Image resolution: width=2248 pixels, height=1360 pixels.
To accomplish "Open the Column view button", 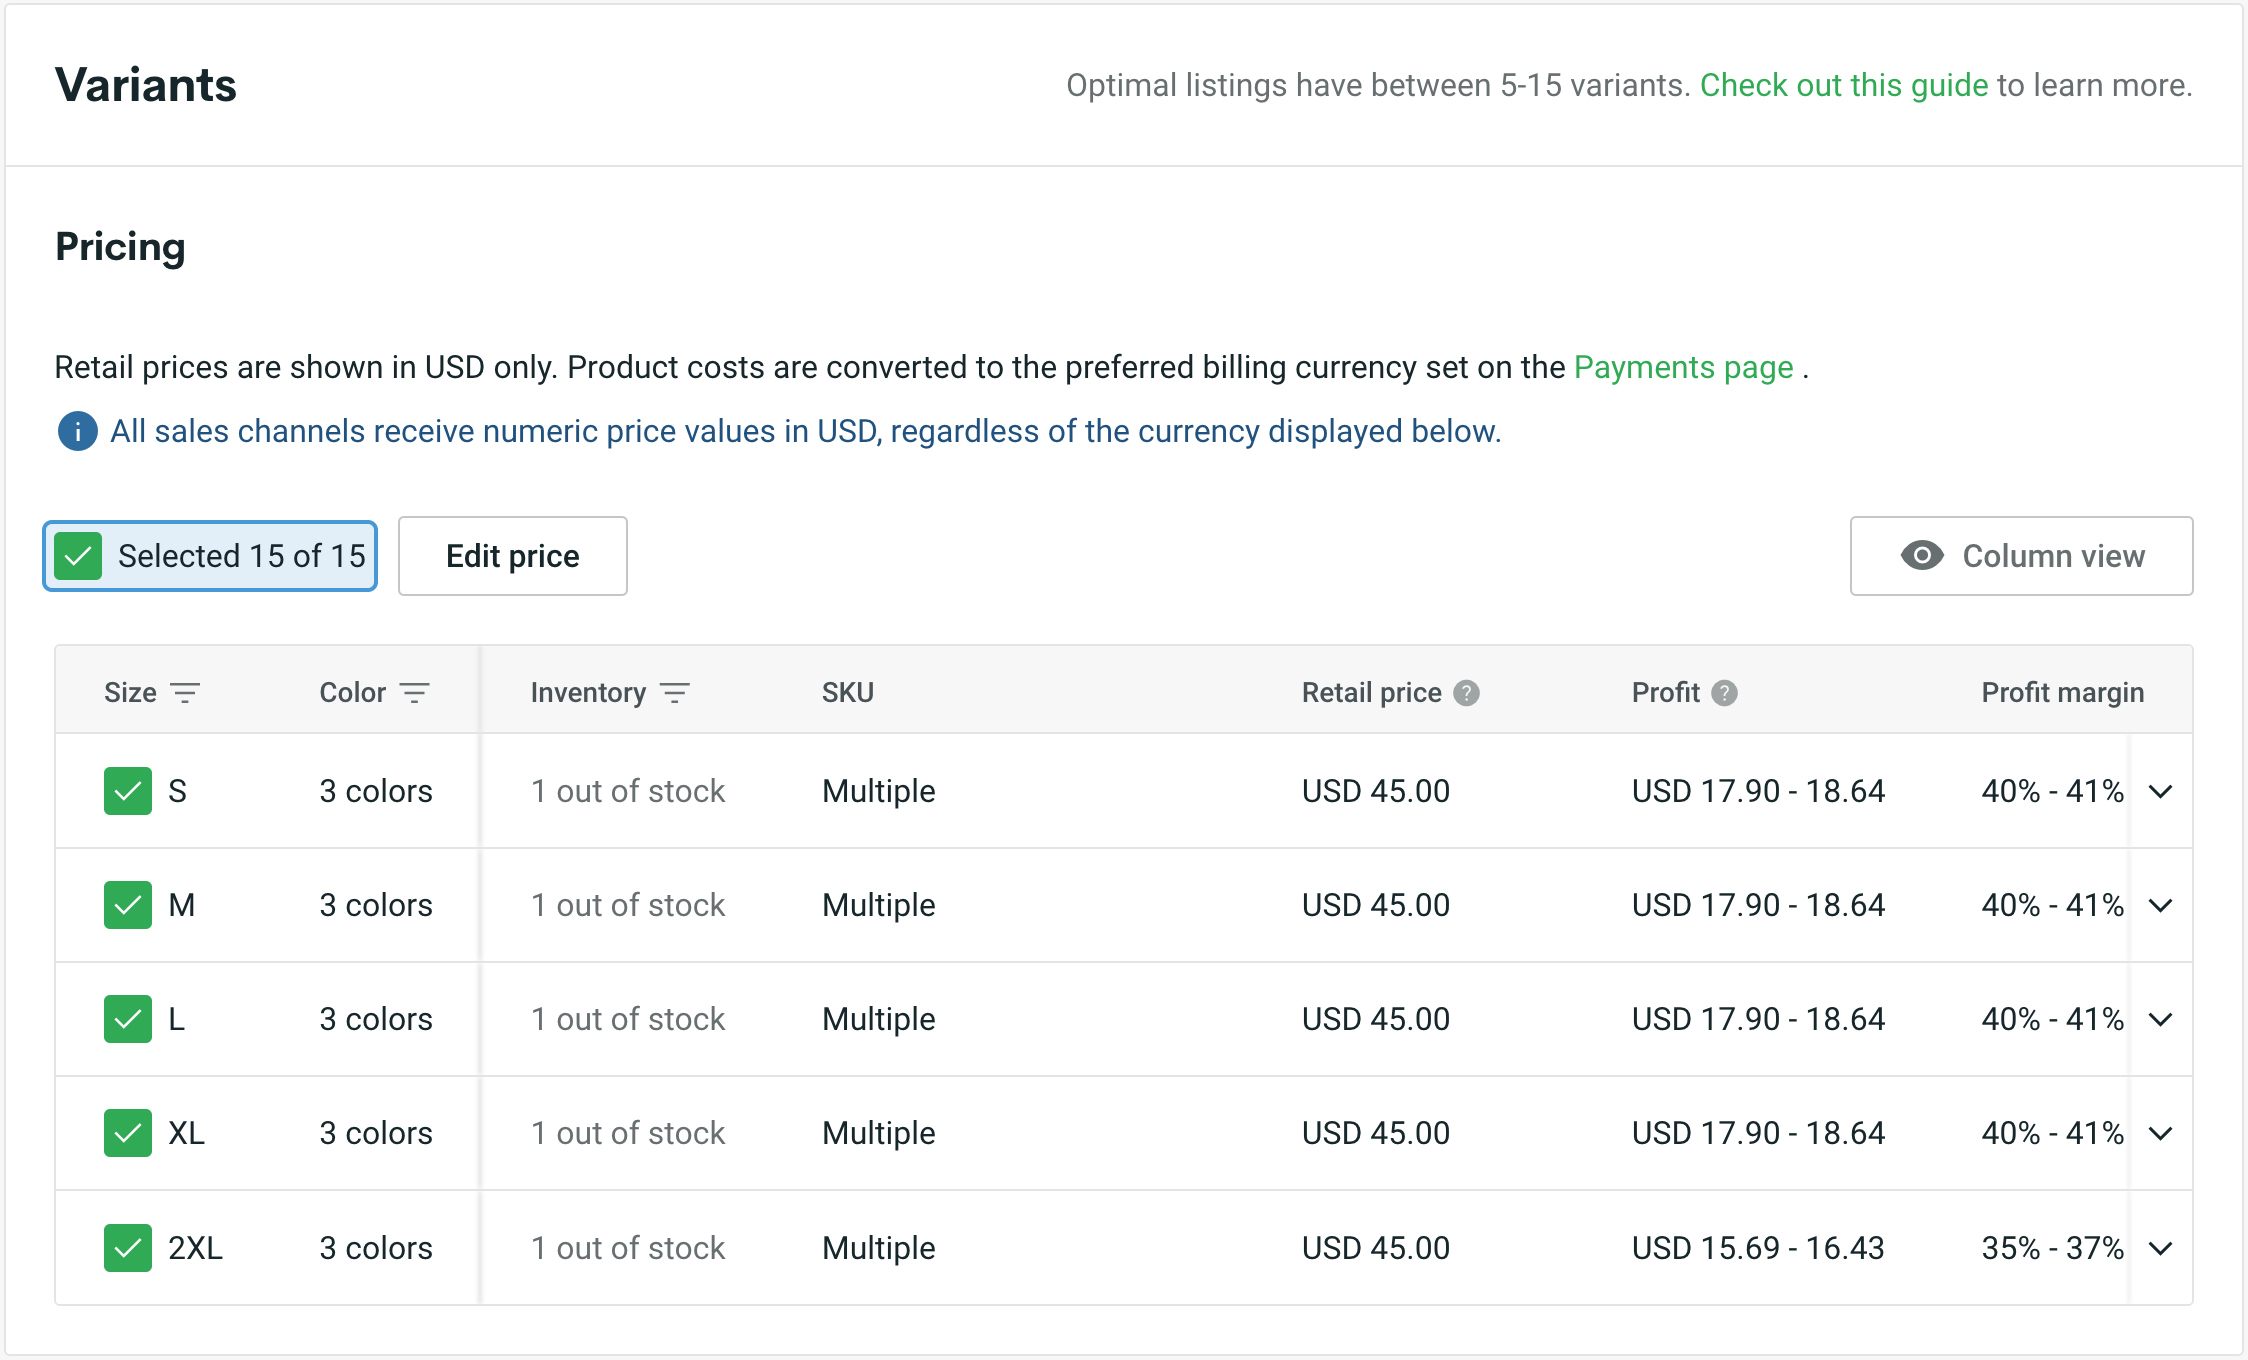I will 2021,556.
